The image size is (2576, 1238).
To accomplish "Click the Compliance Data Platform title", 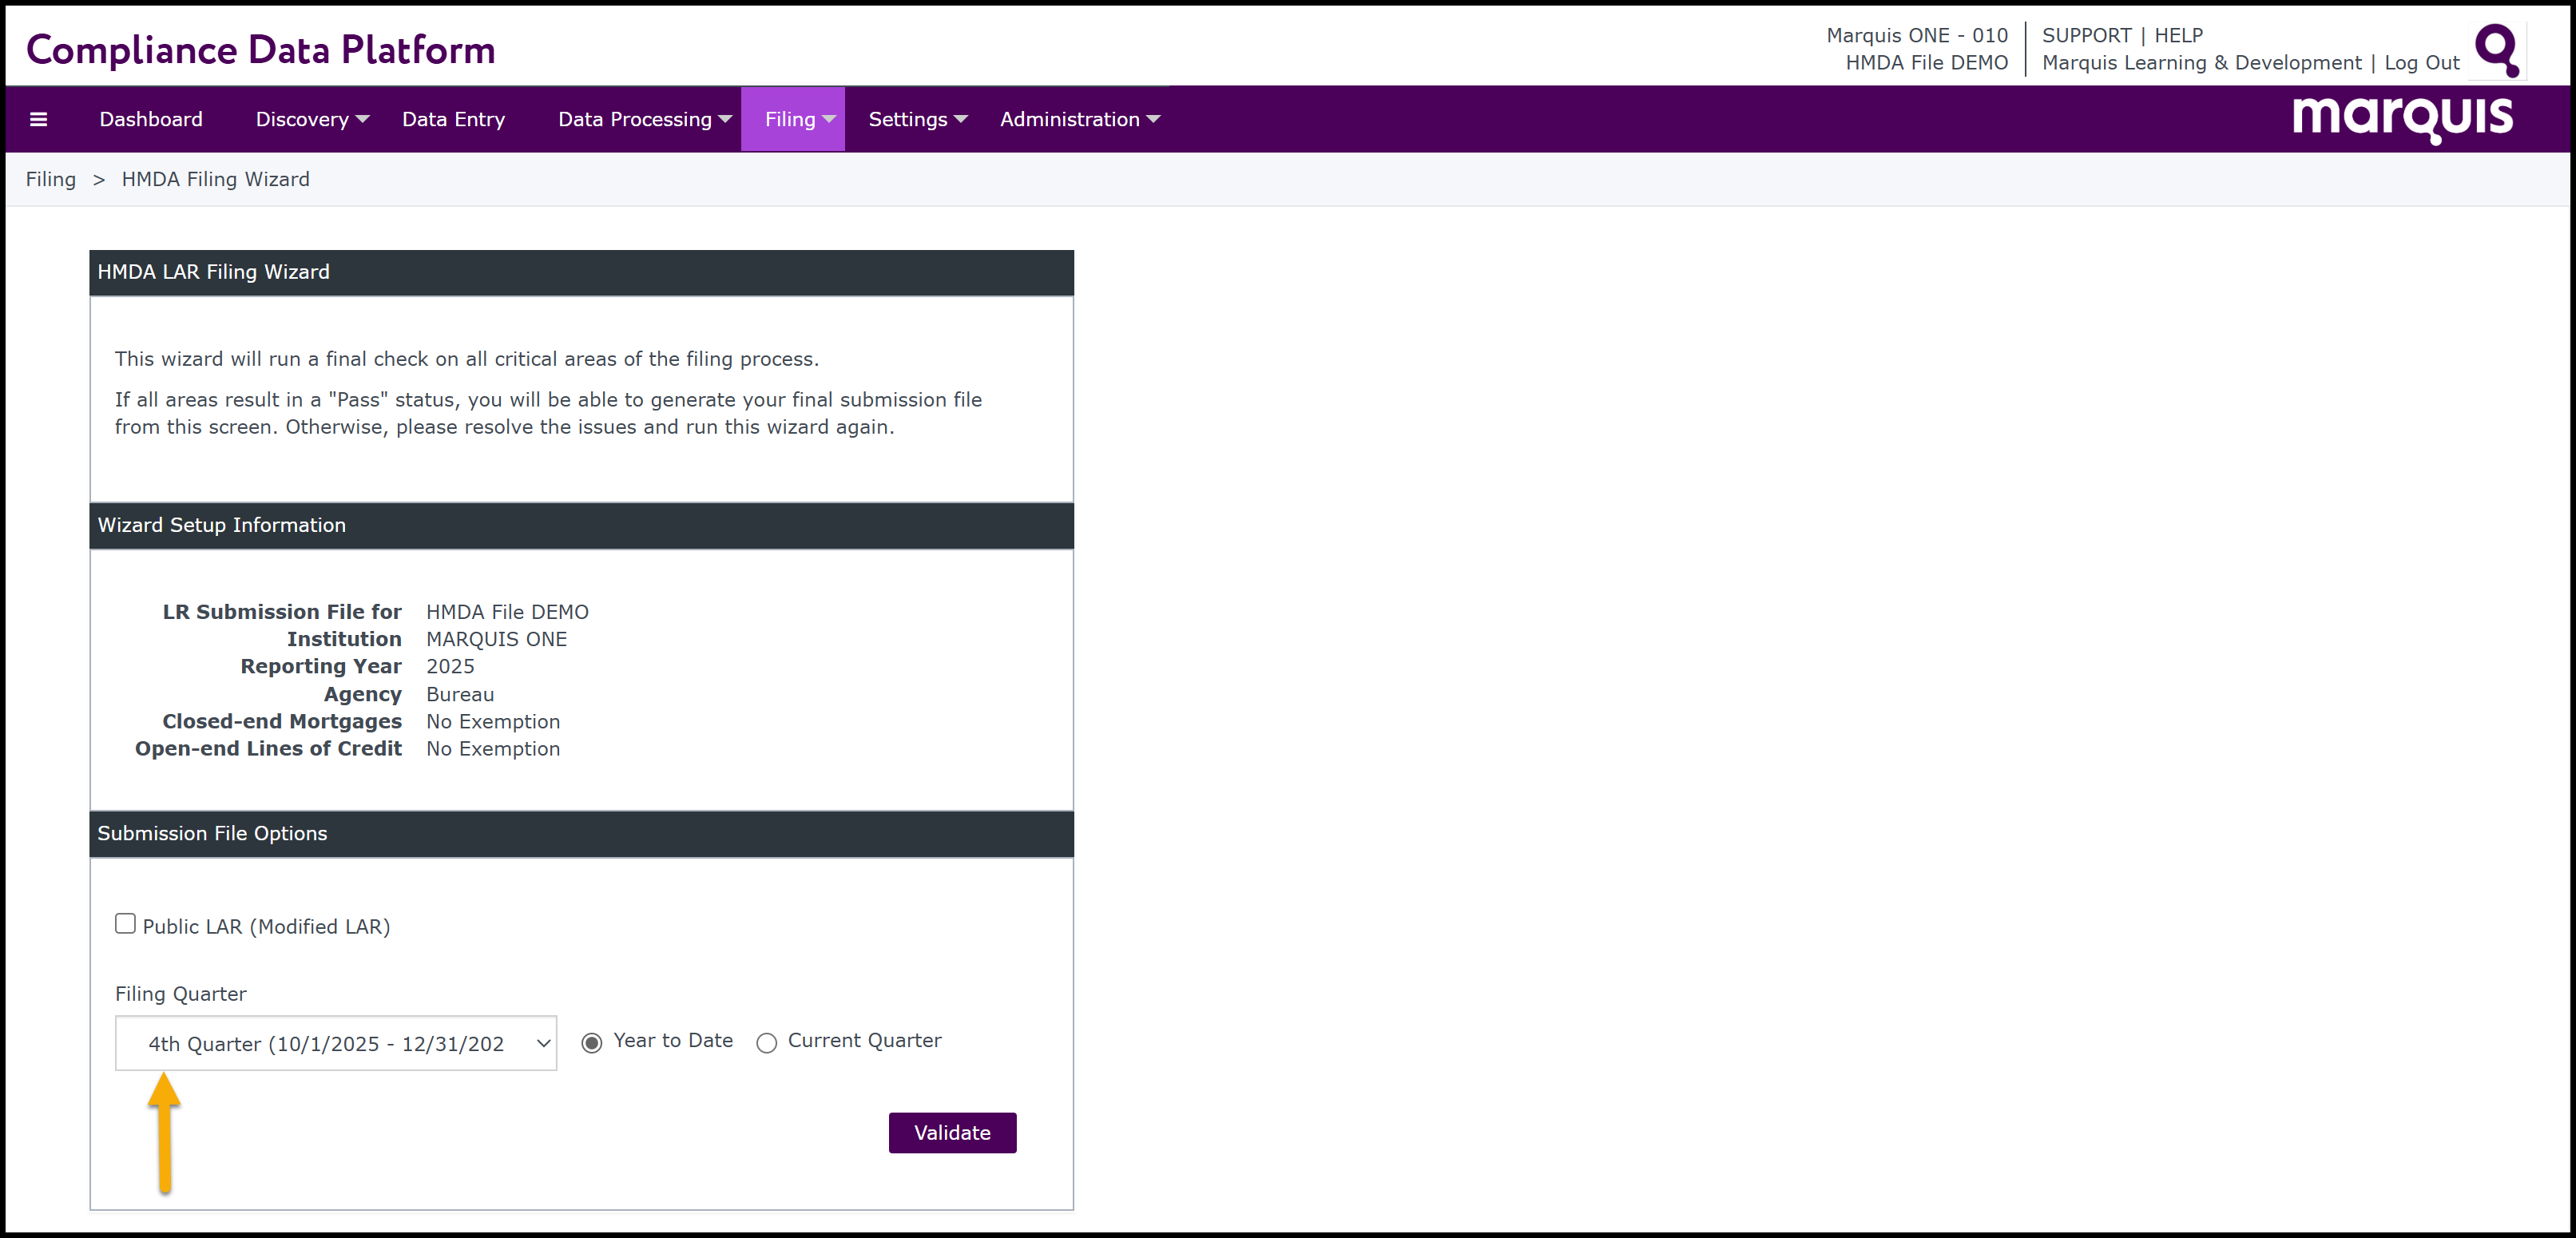I will tap(260, 49).
